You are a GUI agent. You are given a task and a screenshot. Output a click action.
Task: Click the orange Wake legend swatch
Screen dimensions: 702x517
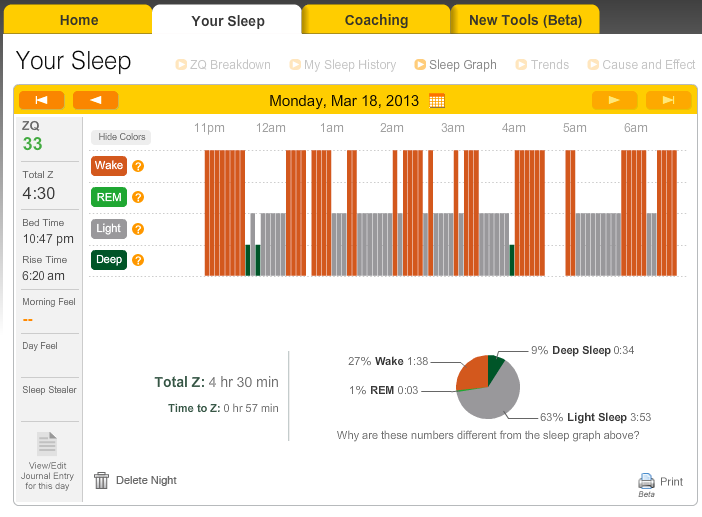point(109,166)
